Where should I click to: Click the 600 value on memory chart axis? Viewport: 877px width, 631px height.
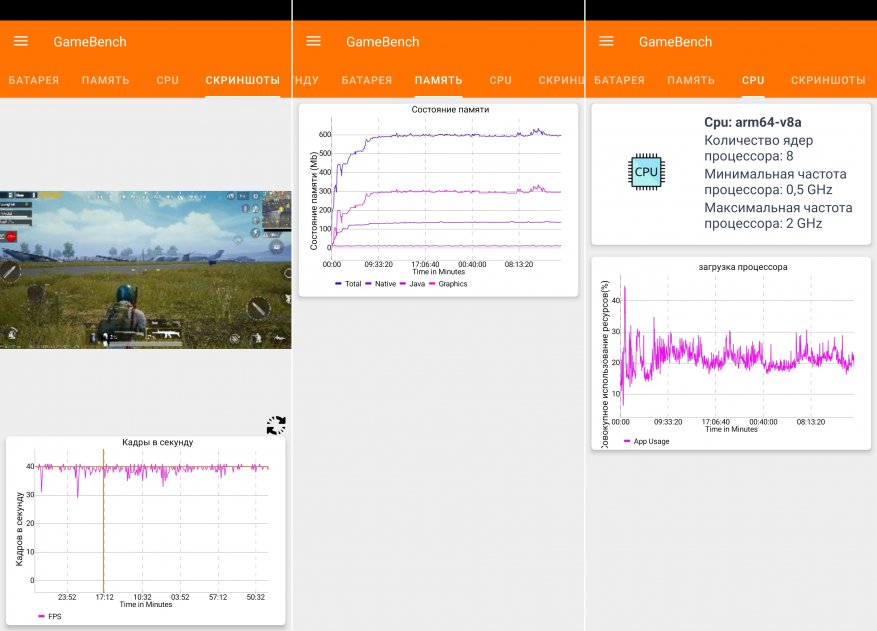tap(325, 134)
